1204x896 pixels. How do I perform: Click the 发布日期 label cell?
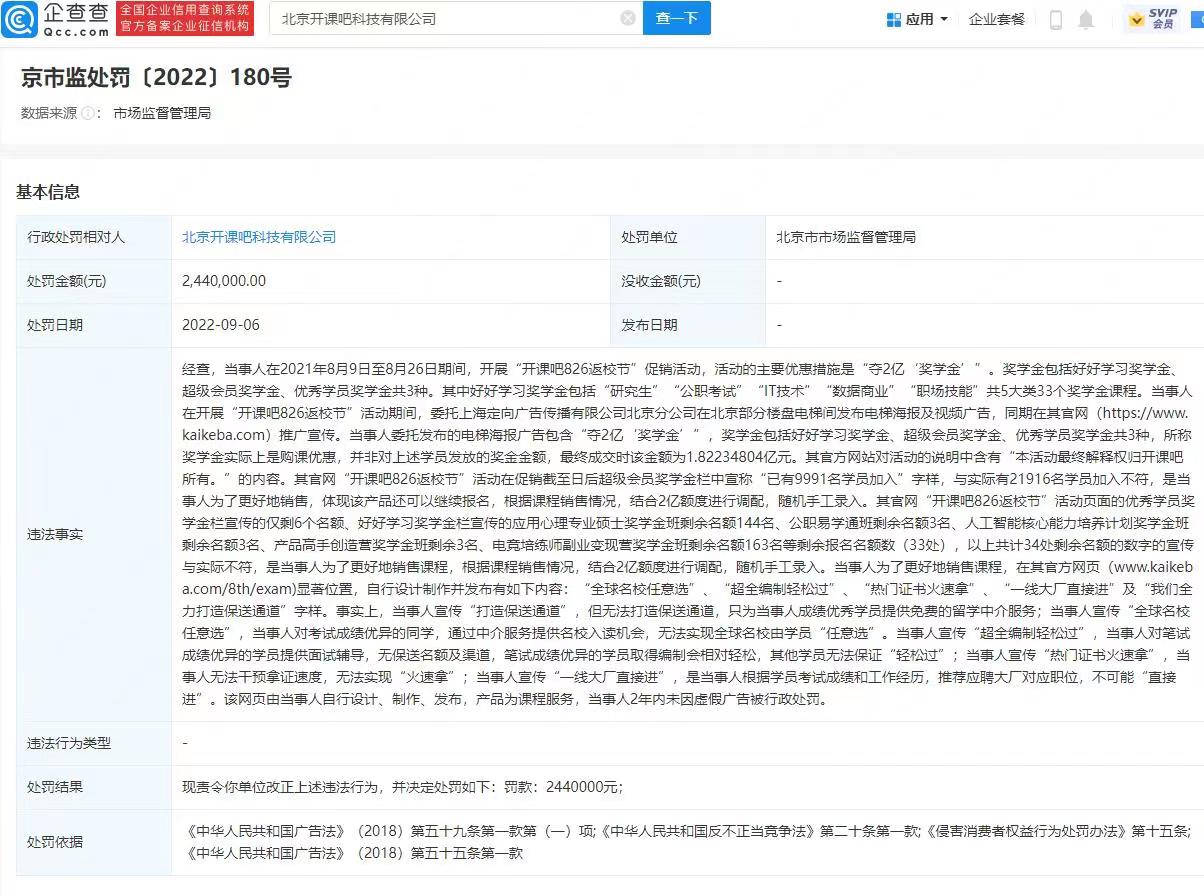point(688,325)
